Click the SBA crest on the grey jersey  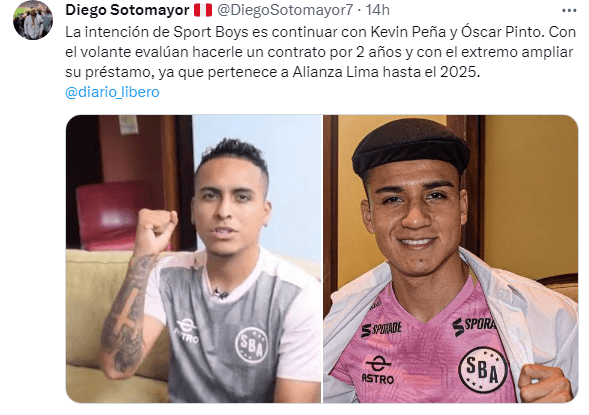click(x=251, y=345)
